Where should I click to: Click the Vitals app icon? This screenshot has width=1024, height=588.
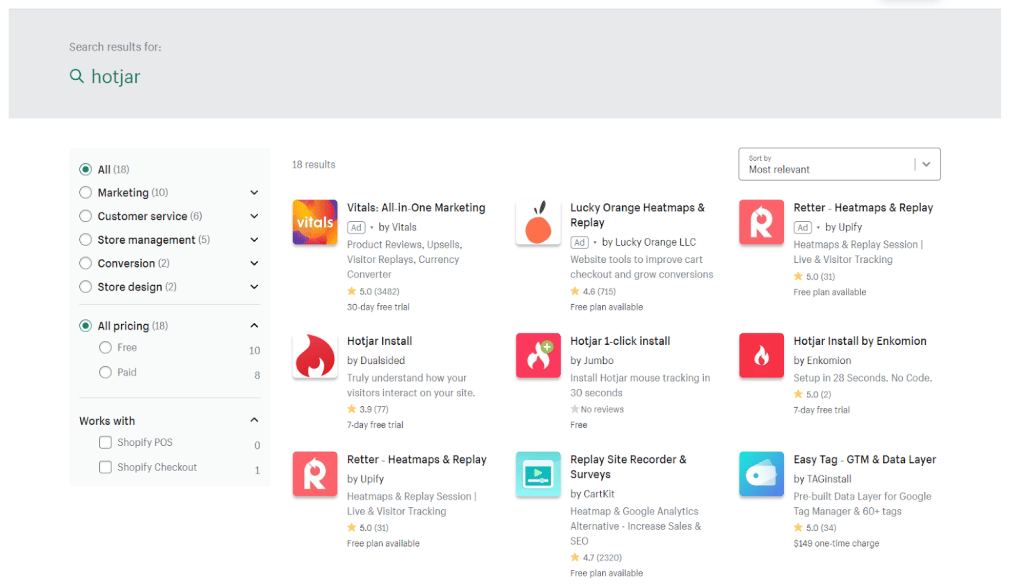[315, 222]
